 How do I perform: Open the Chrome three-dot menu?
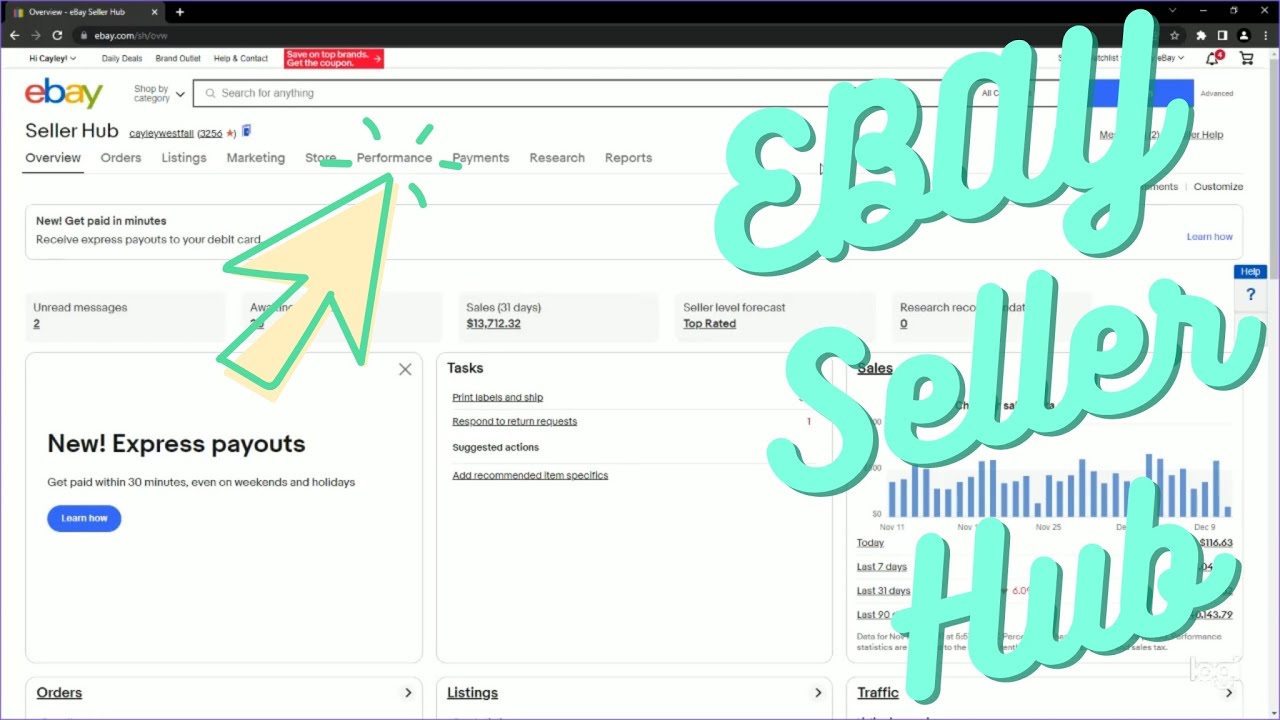1266,35
